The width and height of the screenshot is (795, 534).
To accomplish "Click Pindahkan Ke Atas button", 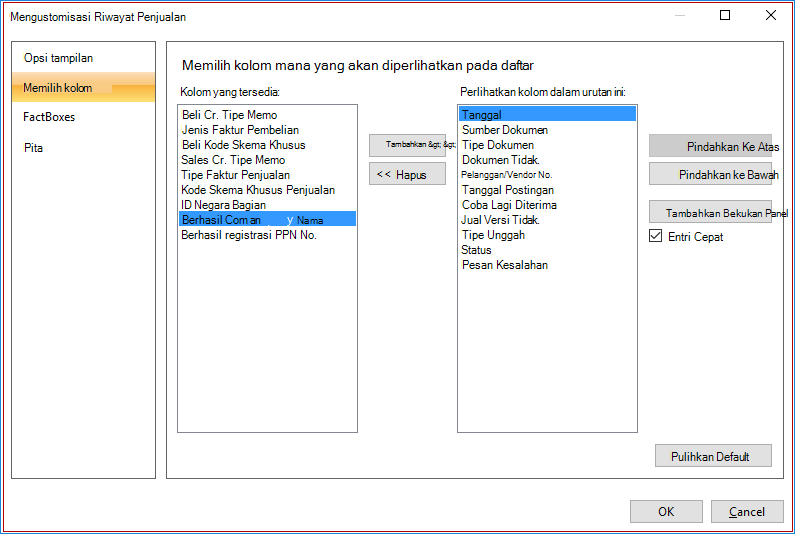I will coord(710,146).
